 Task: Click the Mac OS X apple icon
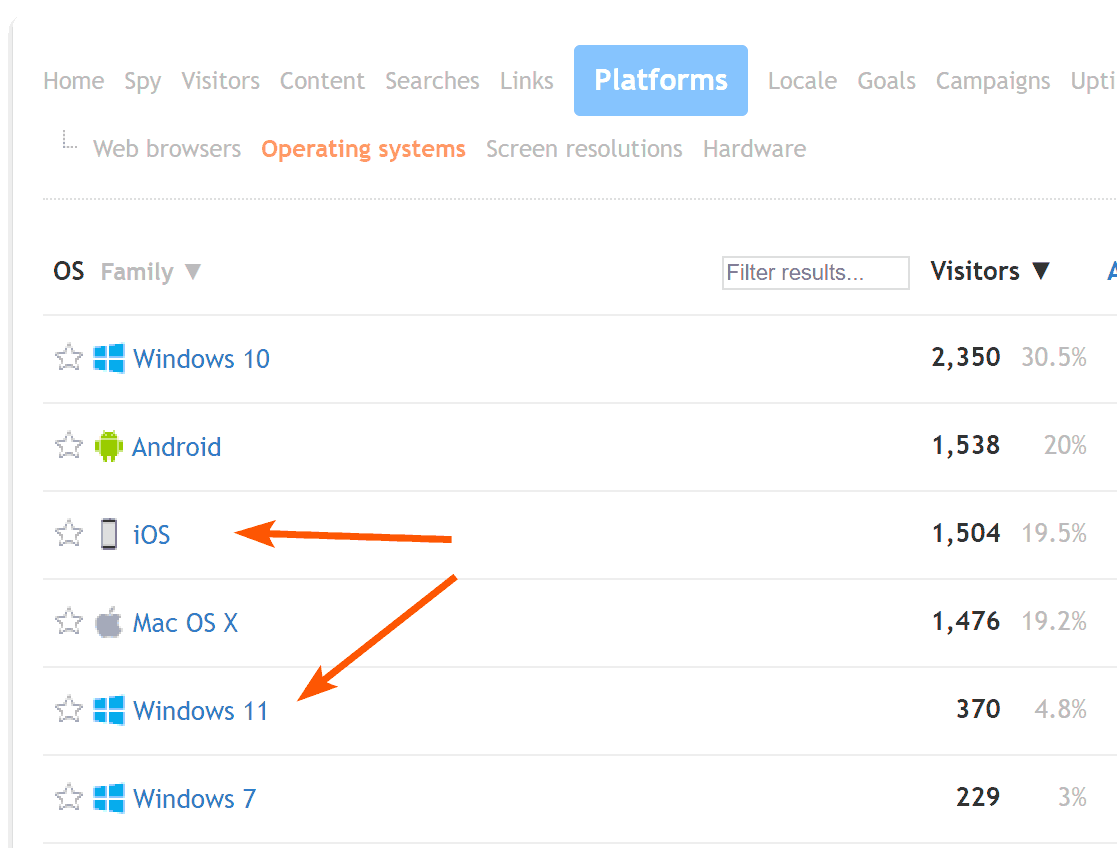pyautogui.click(x=108, y=622)
